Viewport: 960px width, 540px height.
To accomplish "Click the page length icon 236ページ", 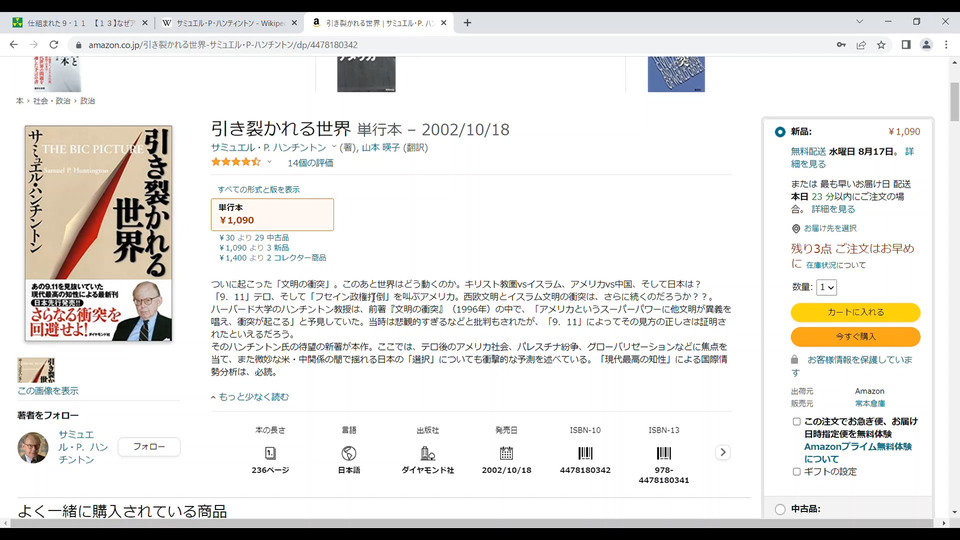I will 270,453.
